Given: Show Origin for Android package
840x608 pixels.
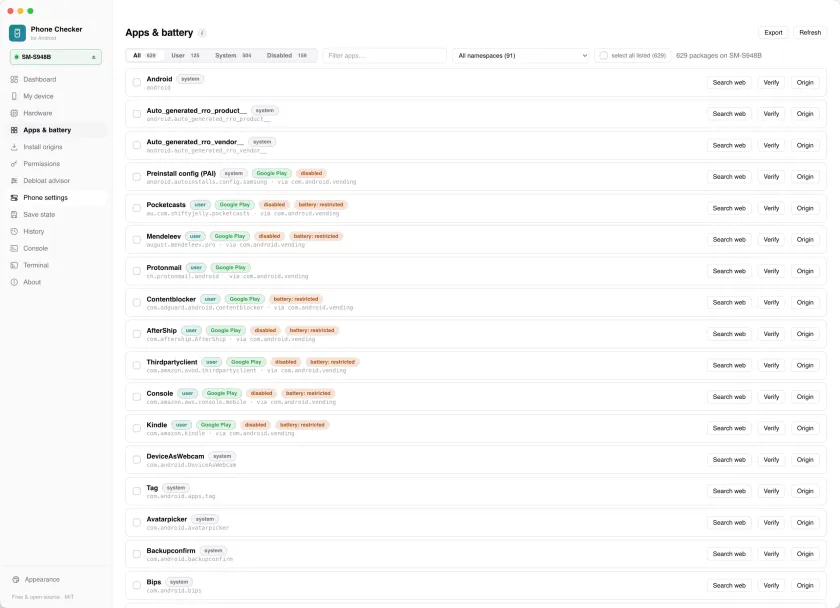Looking at the screenshot, I should coord(805,82).
